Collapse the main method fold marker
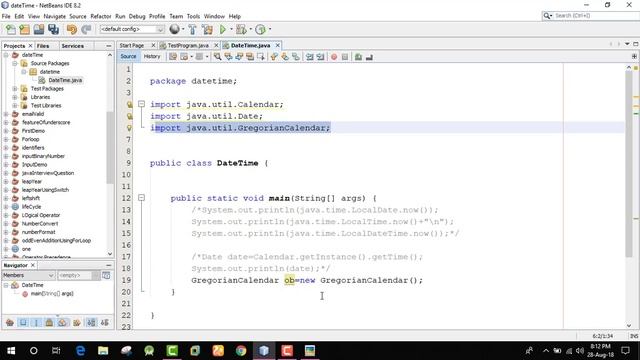Image resolution: width=640 pixels, height=360 pixels. [141, 198]
